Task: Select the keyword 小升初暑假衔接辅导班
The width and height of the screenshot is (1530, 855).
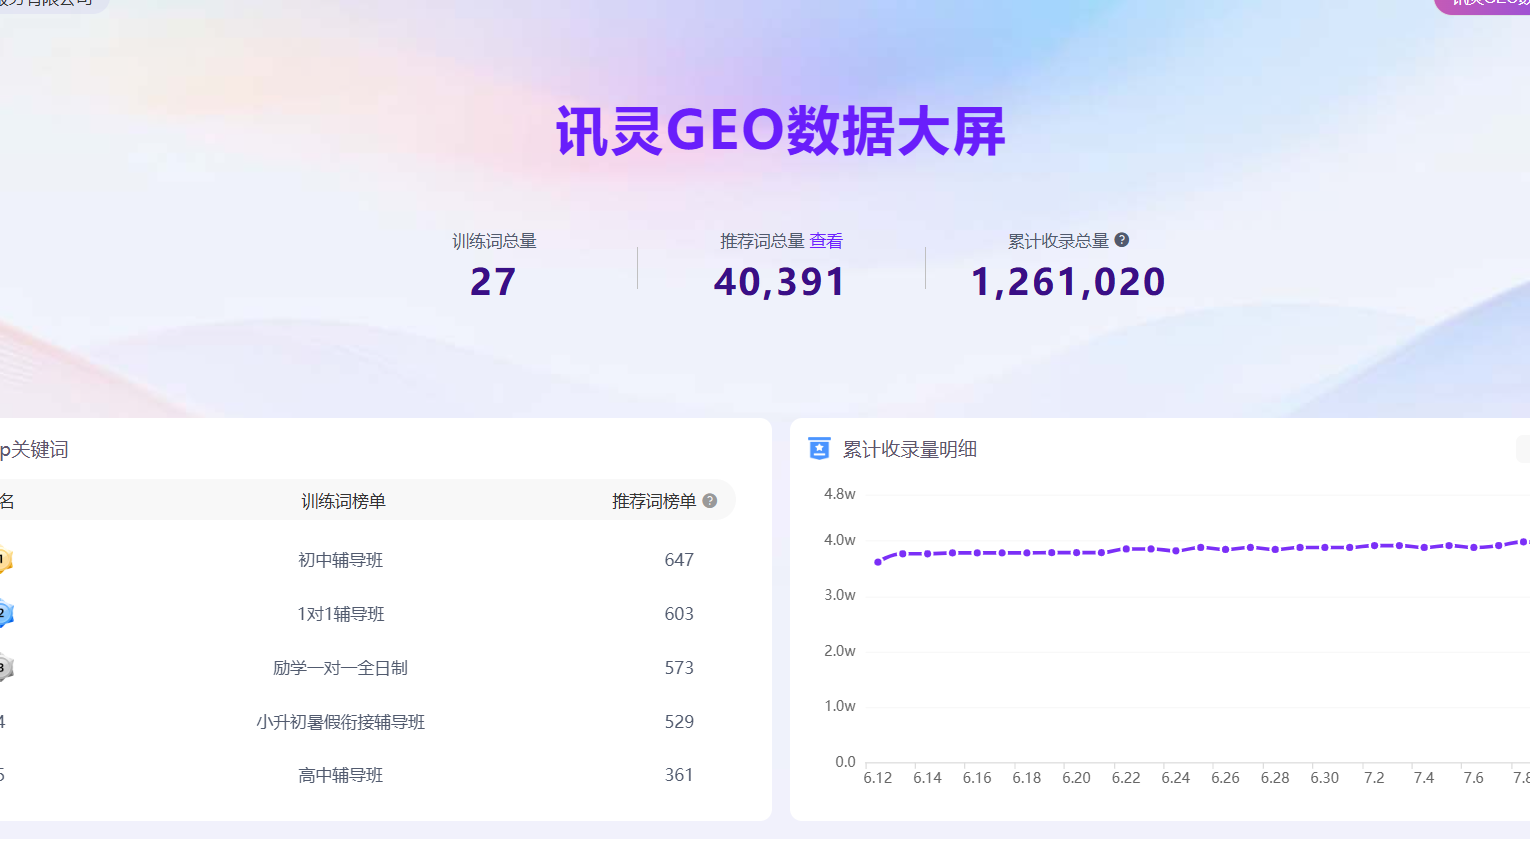Action: pos(340,722)
